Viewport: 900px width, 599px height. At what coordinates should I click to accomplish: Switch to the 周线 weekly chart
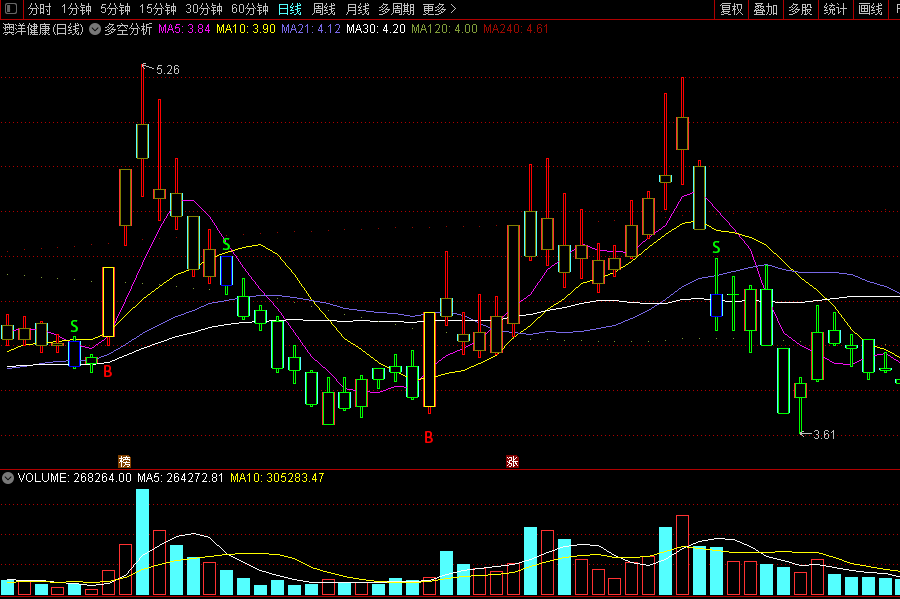click(324, 9)
